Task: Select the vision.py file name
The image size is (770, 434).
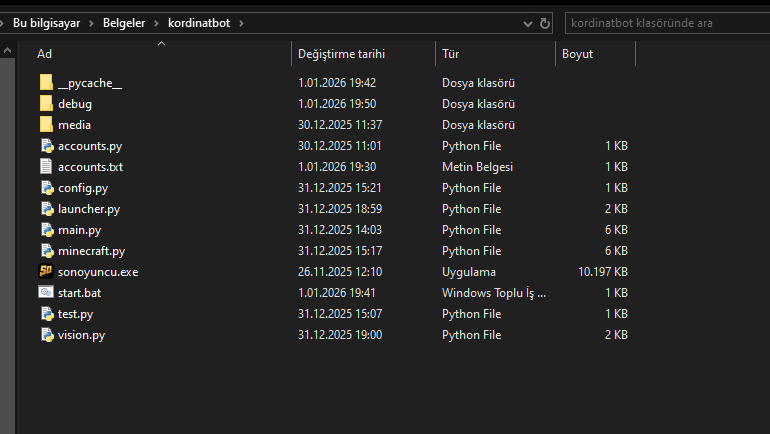Action: (82, 335)
